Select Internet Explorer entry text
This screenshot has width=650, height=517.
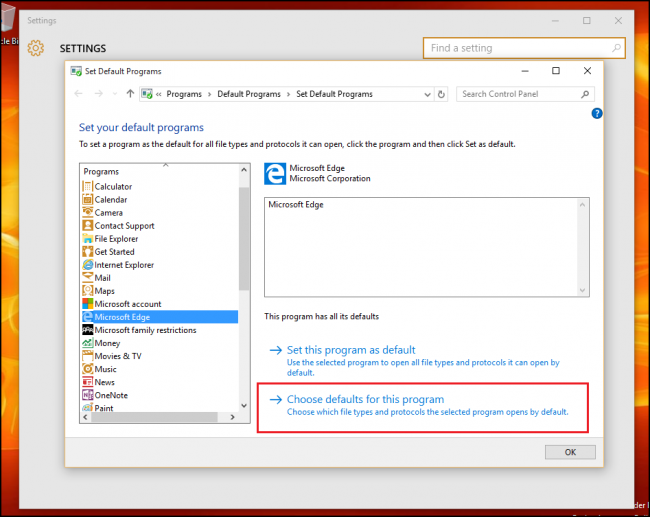(124, 265)
